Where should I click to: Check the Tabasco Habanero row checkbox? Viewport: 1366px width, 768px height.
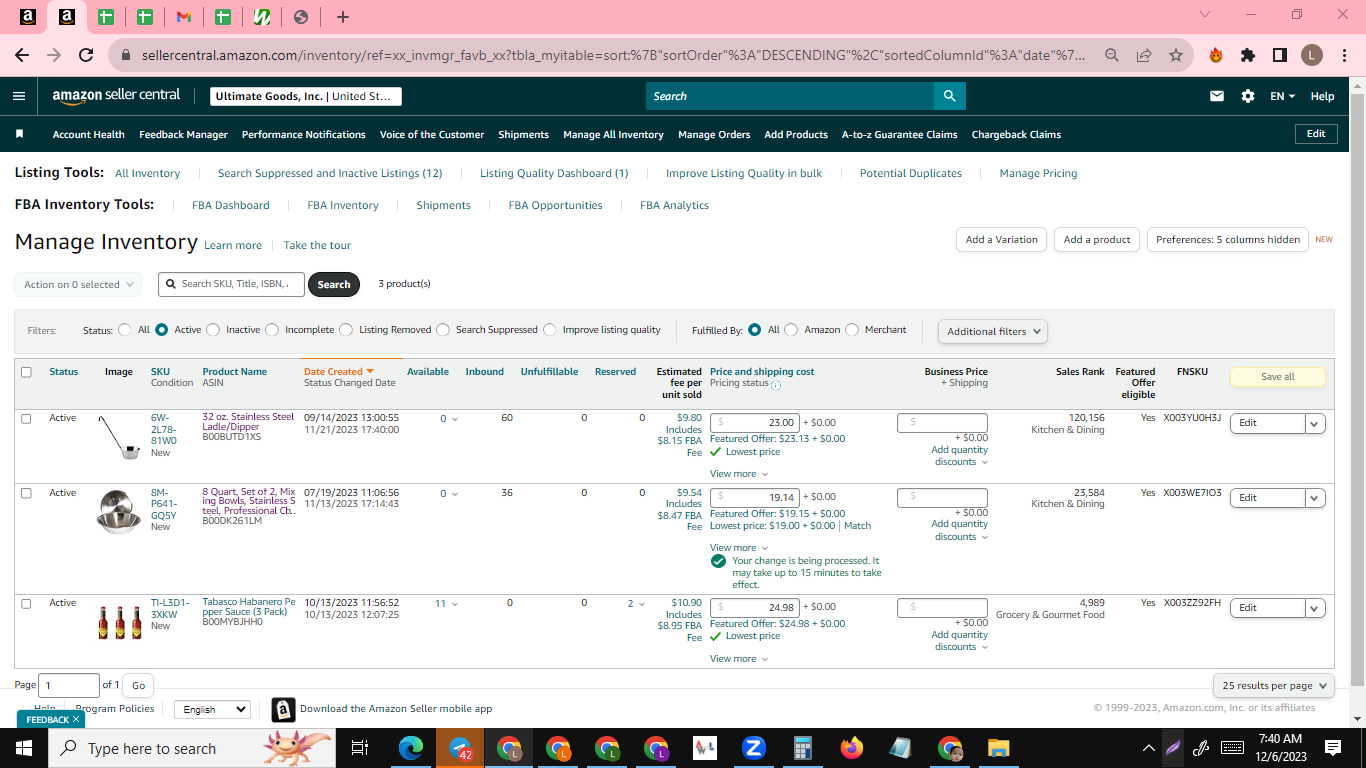coord(26,603)
